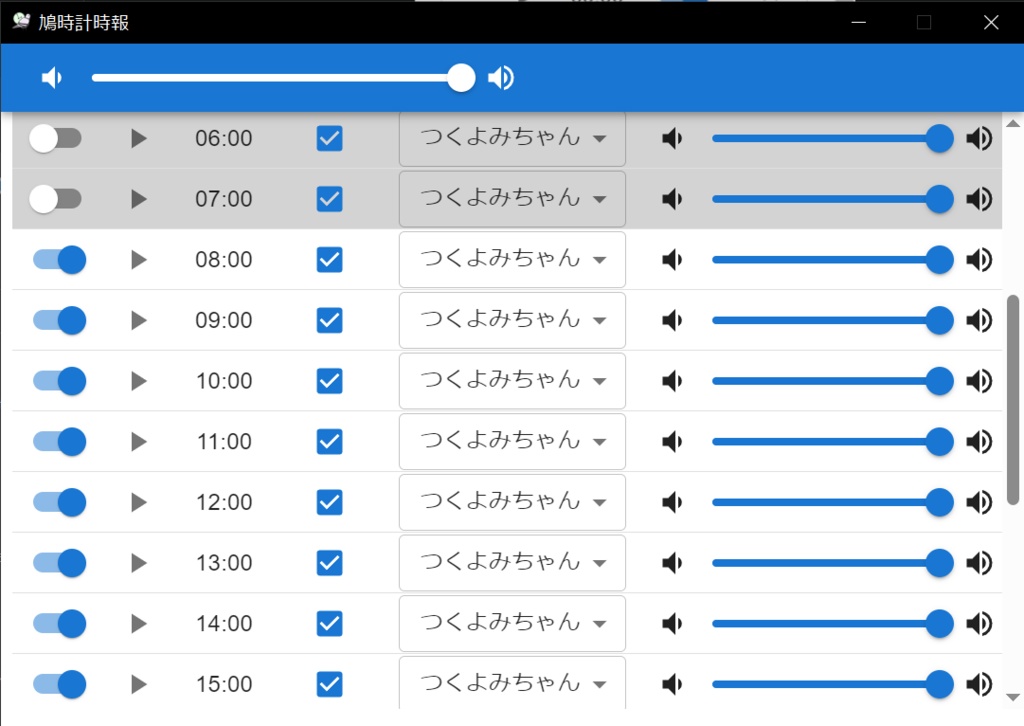Click the master volume slider handle
This screenshot has width=1024, height=726.
[461, 78]
